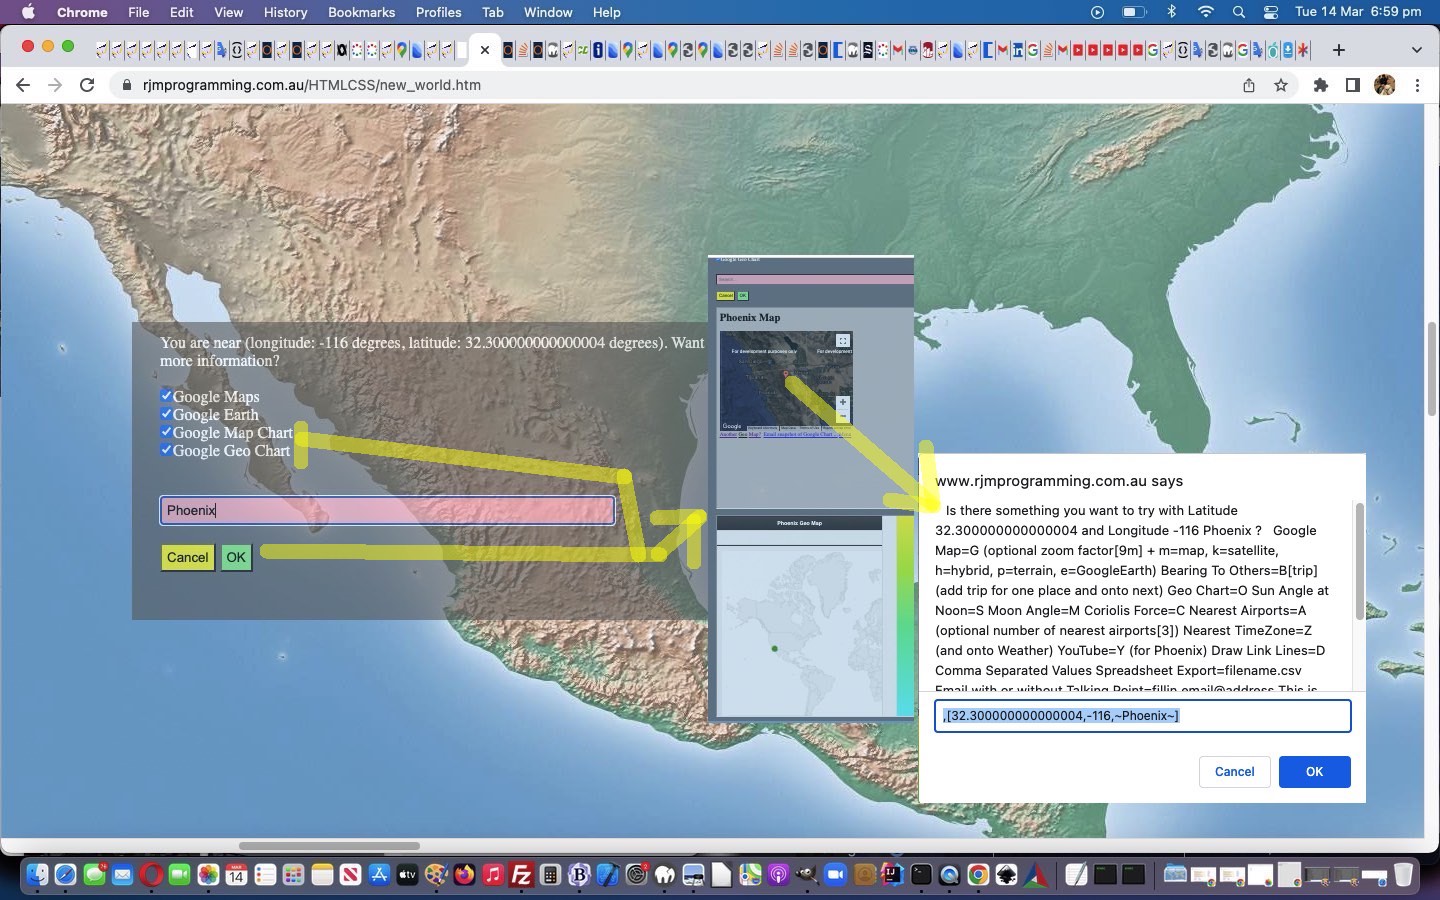The height and width of the screenshot is (900, 1440).
Task: Open Photos app in the Dock
Action: tap(208, 875)
